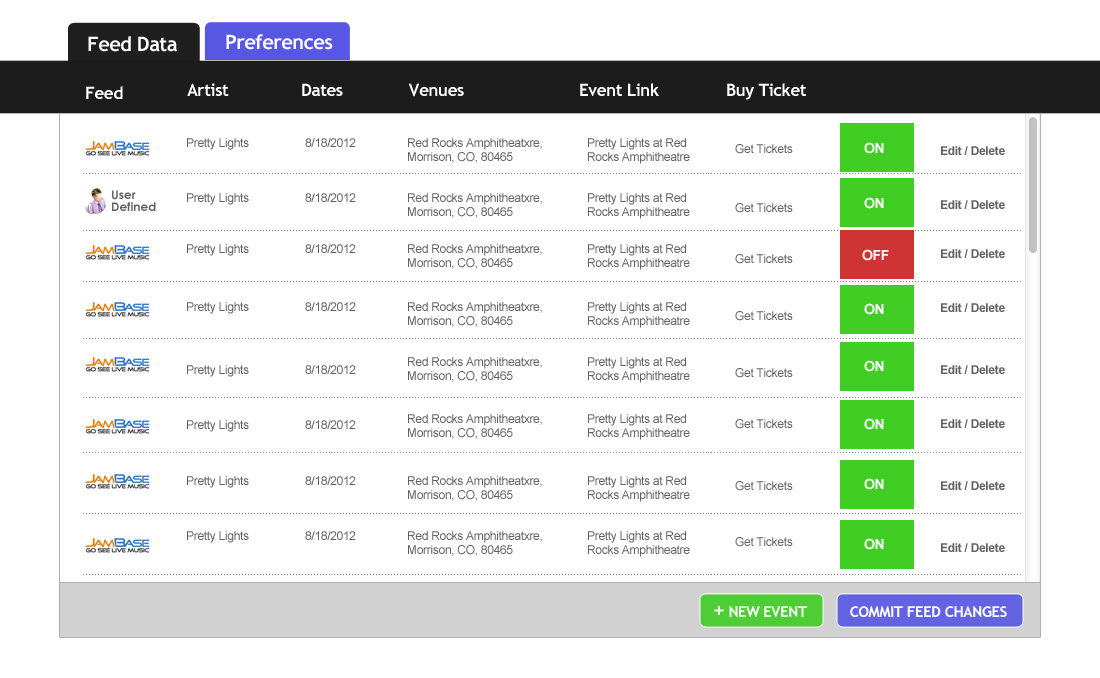The image size is (1100, 678).
Task: Click the JamBase logo in the OFF row
Action: (117, 254)
